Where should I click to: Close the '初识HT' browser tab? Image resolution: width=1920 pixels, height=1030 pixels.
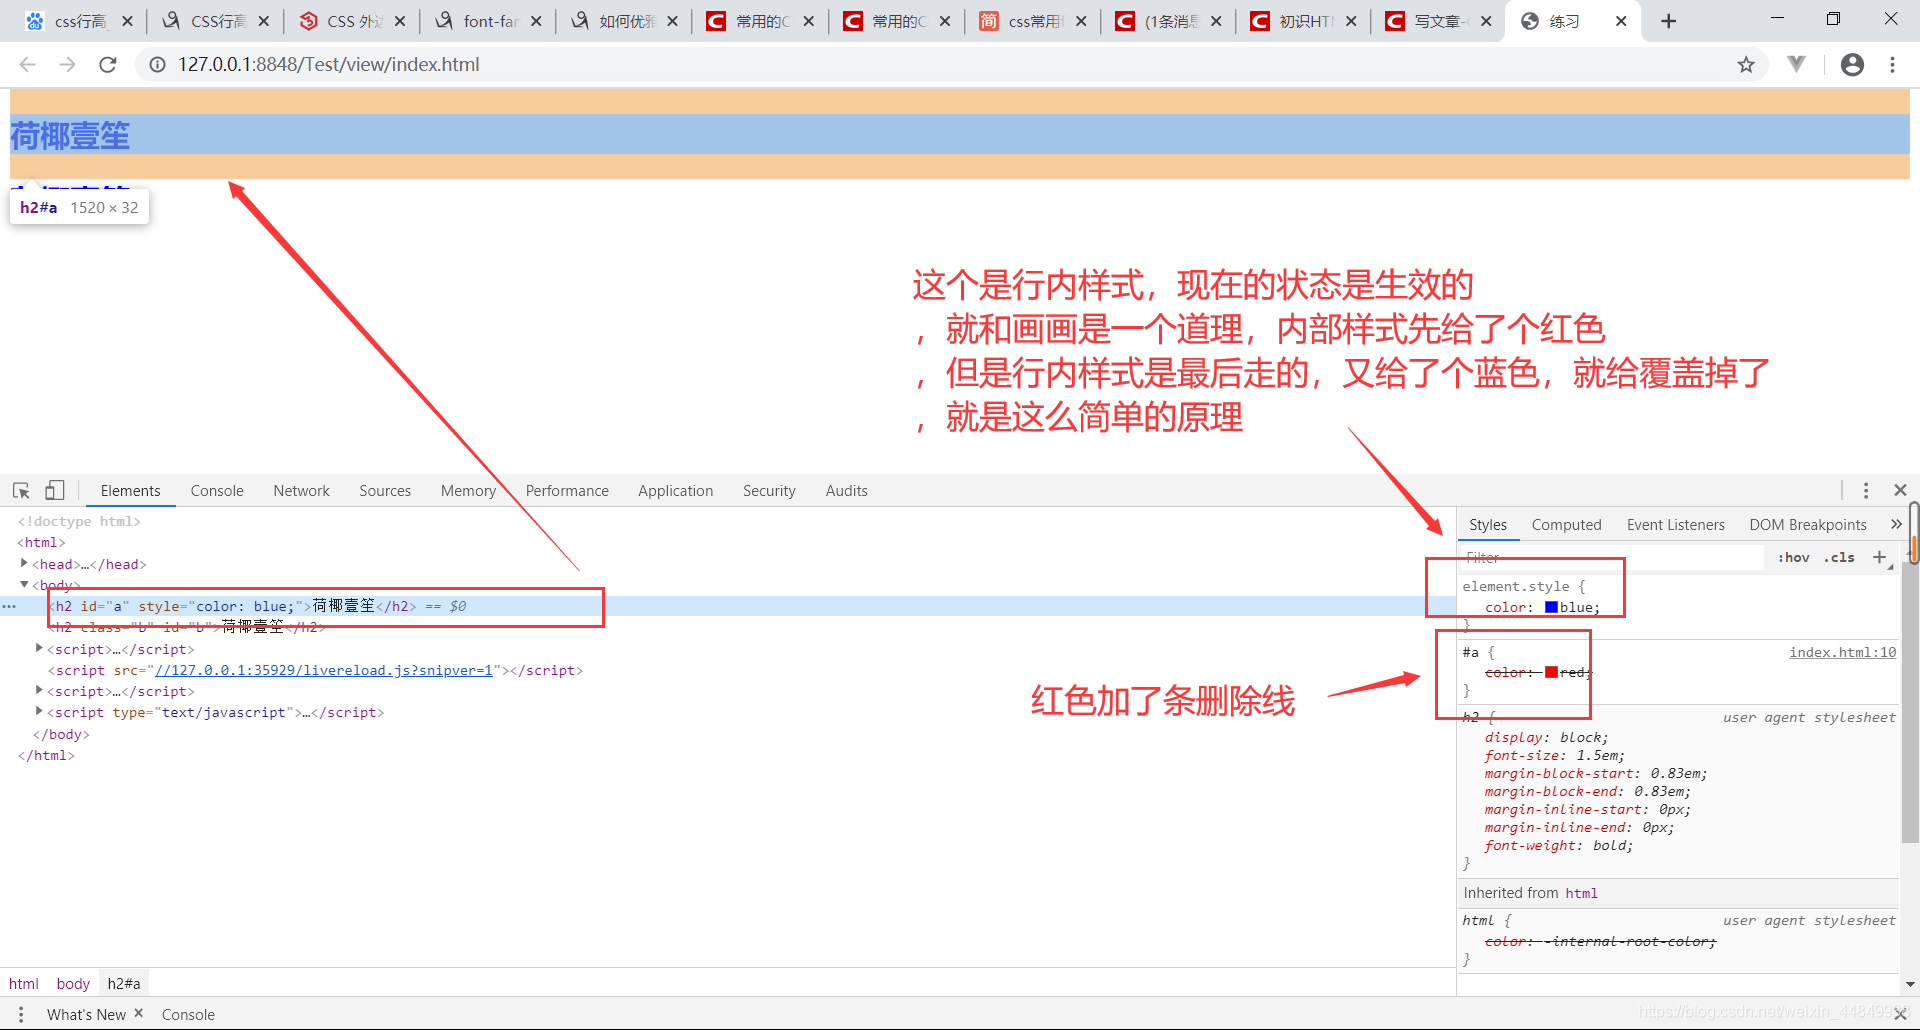[1351, 21]
